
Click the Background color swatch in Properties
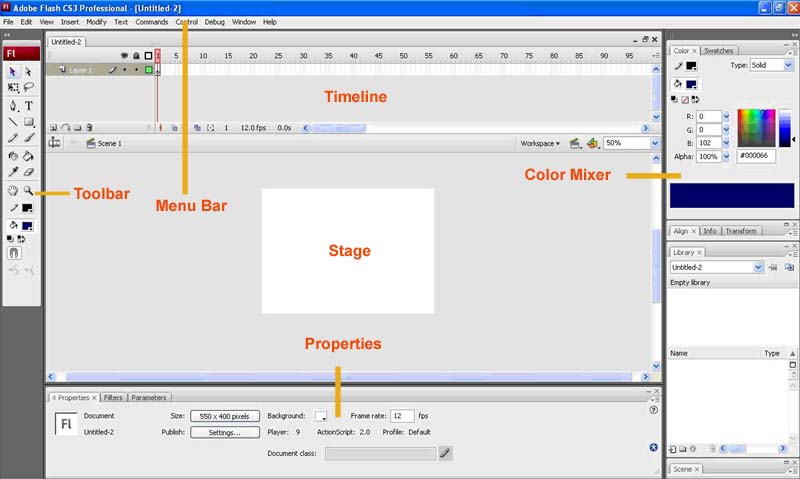coord(320,416)
